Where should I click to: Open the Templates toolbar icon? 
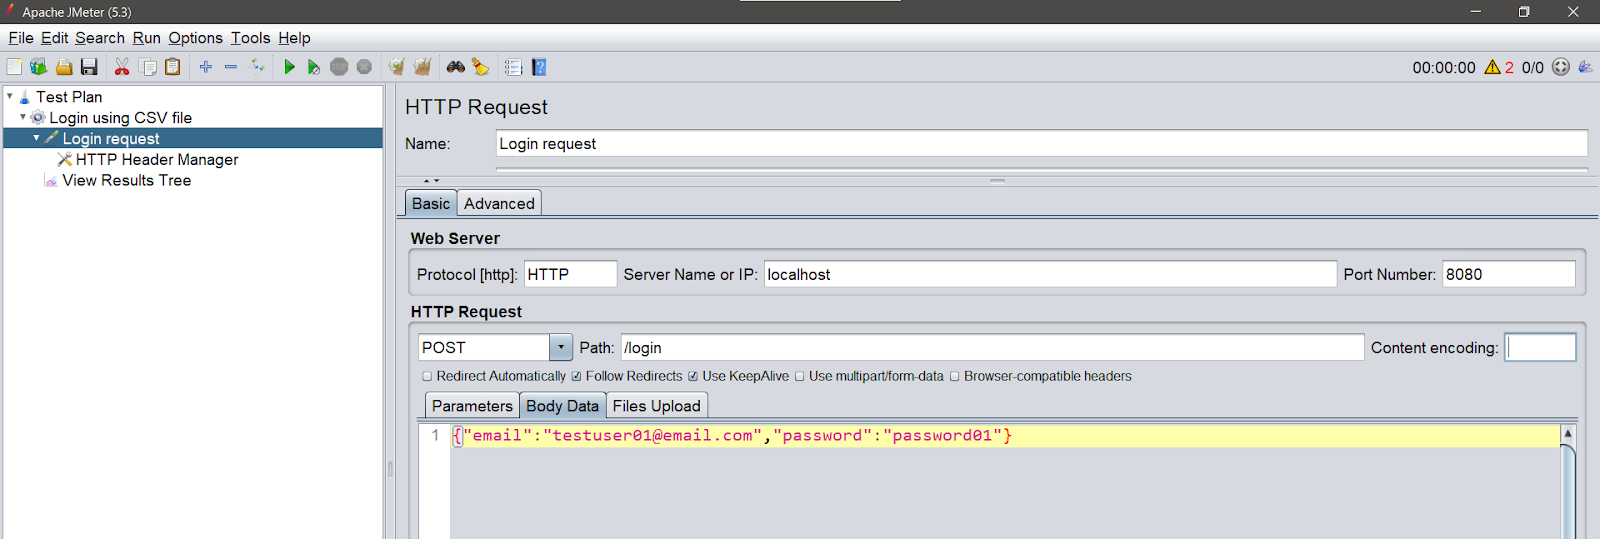point(39,67)
